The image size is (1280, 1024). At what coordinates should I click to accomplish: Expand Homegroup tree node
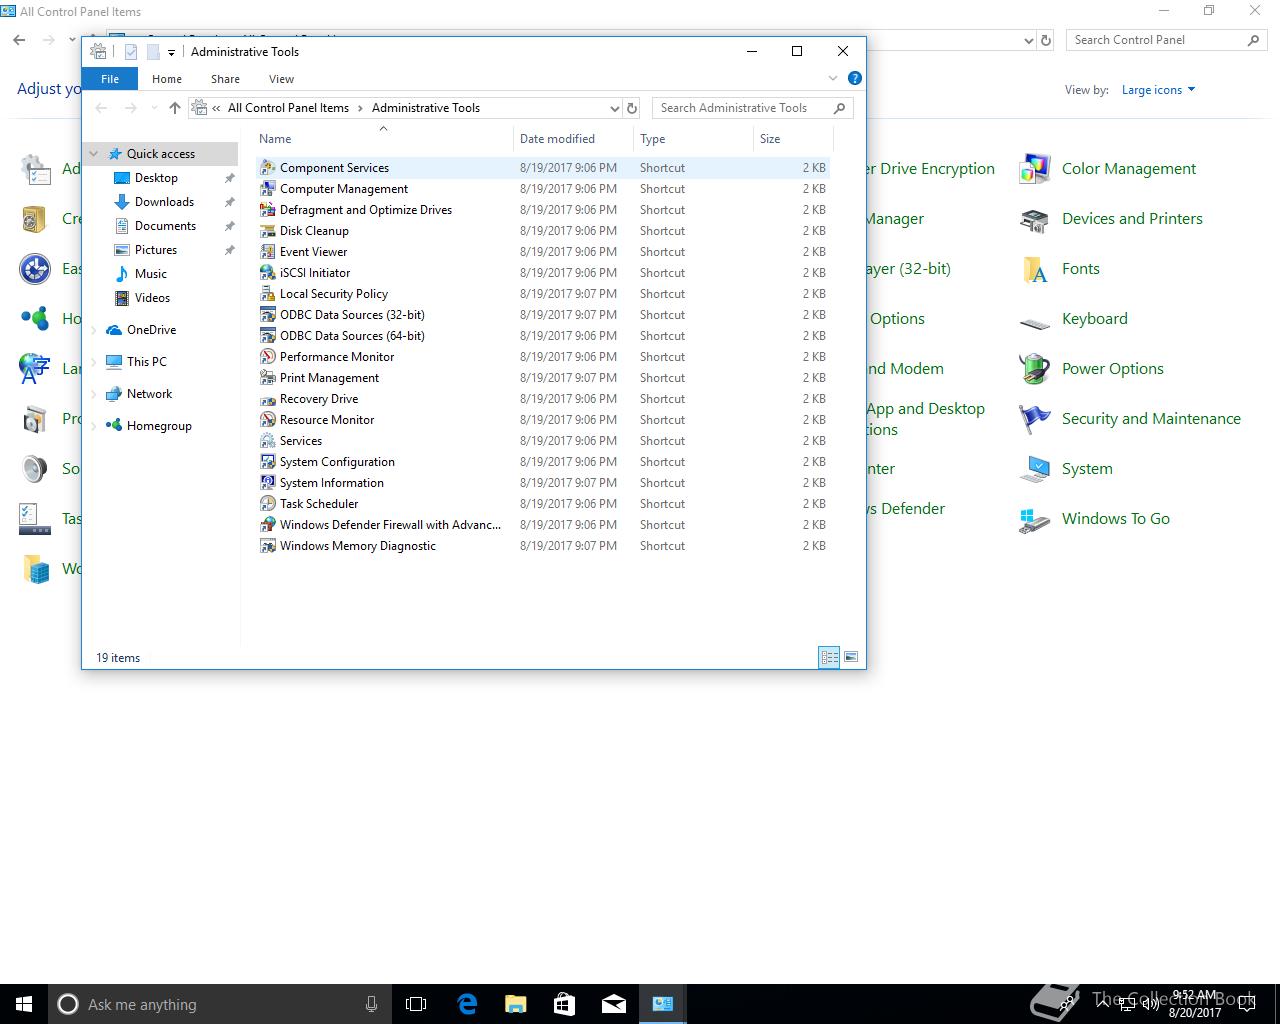click(x=94, y=426)
